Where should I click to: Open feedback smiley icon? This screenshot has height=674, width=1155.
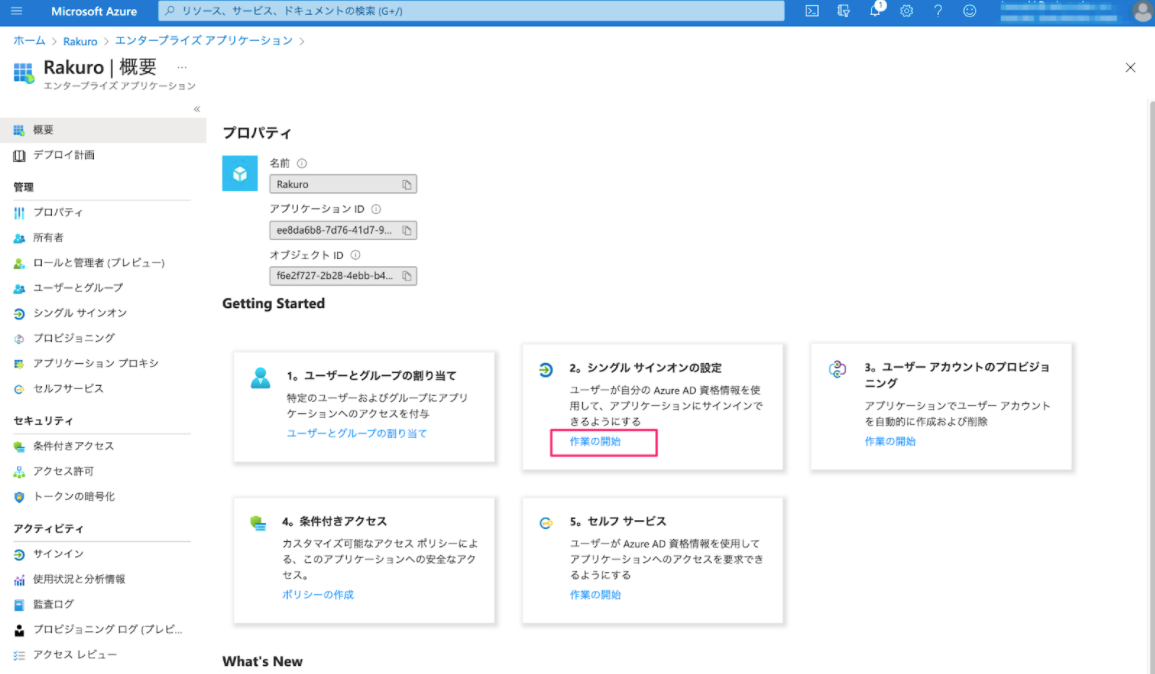[969, 11]
